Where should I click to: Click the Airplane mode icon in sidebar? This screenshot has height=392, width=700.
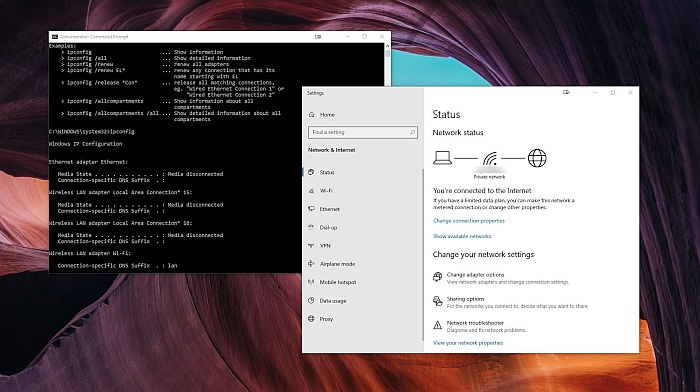311,264
